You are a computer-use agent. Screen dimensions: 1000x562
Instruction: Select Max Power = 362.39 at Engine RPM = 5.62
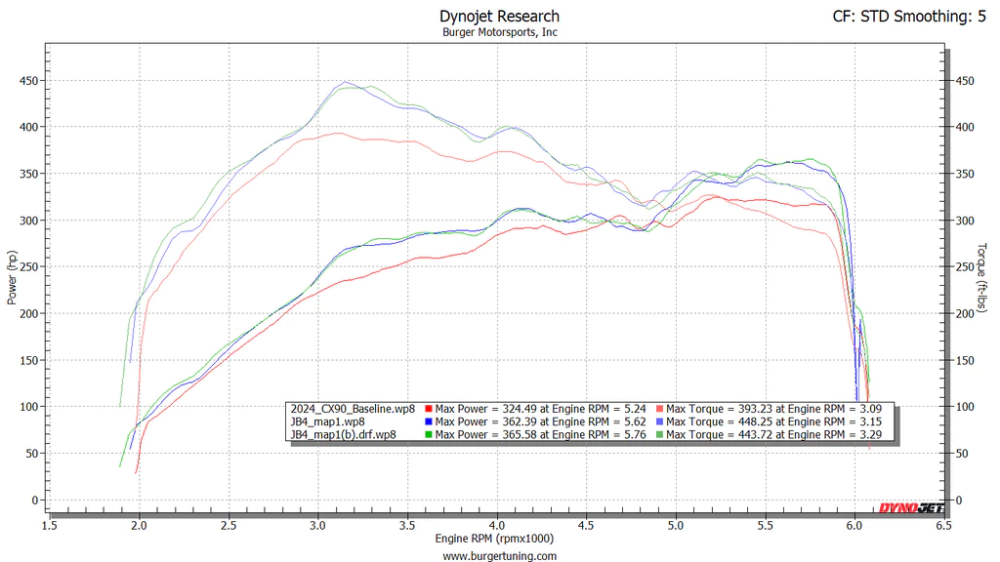coord(541,422)
